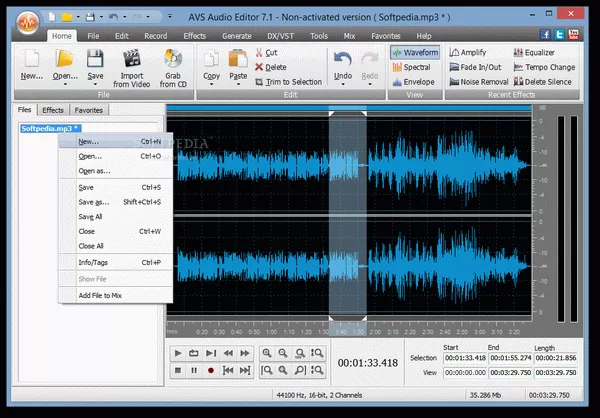Expand the Undo history dropdown arrow
This screenshot has width=600, height=418.
(342, 84)
